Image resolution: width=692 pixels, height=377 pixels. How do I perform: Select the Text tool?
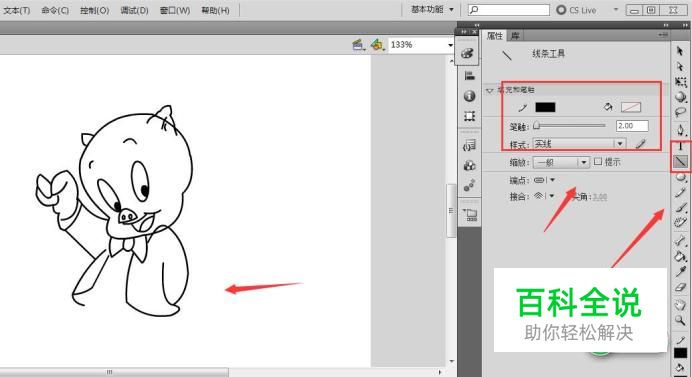[681, 146]
